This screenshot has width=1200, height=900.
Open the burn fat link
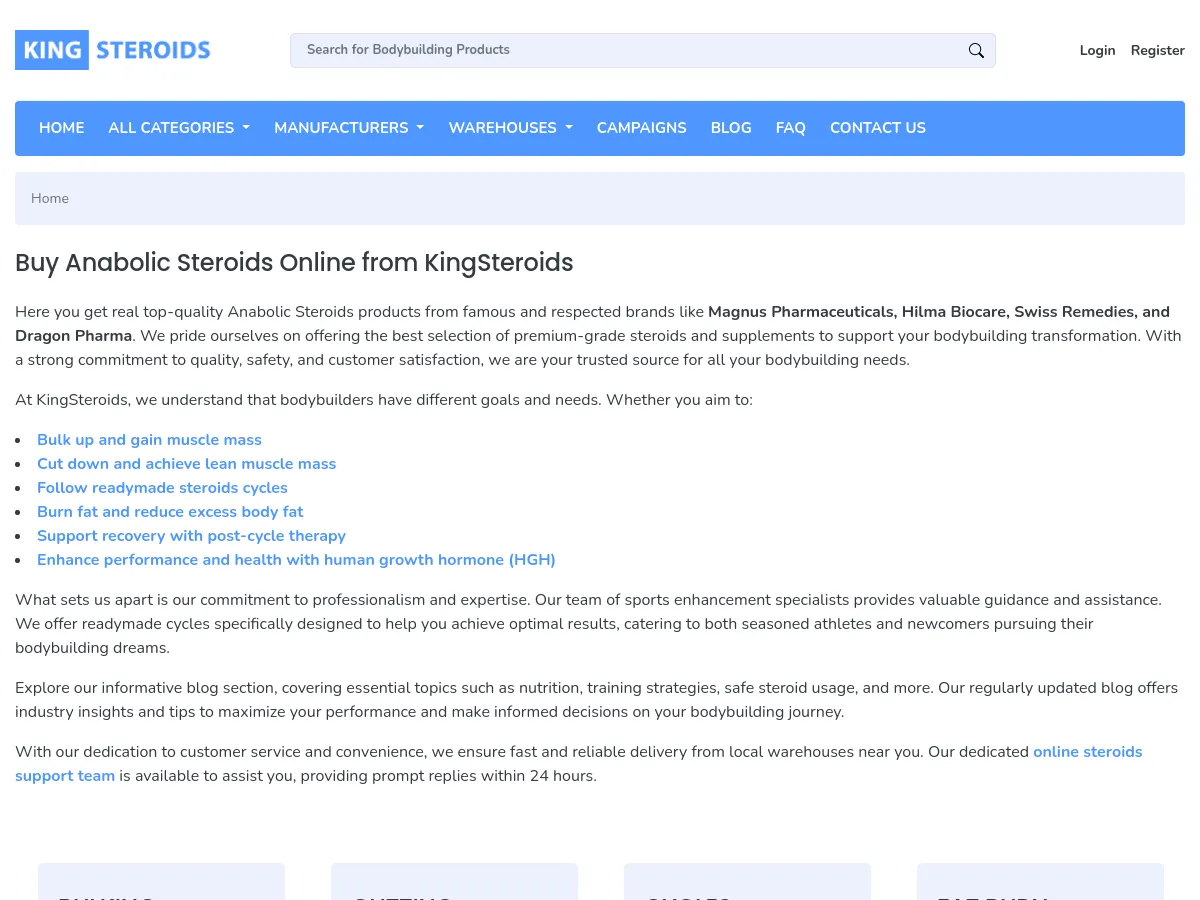pos(170,512)
